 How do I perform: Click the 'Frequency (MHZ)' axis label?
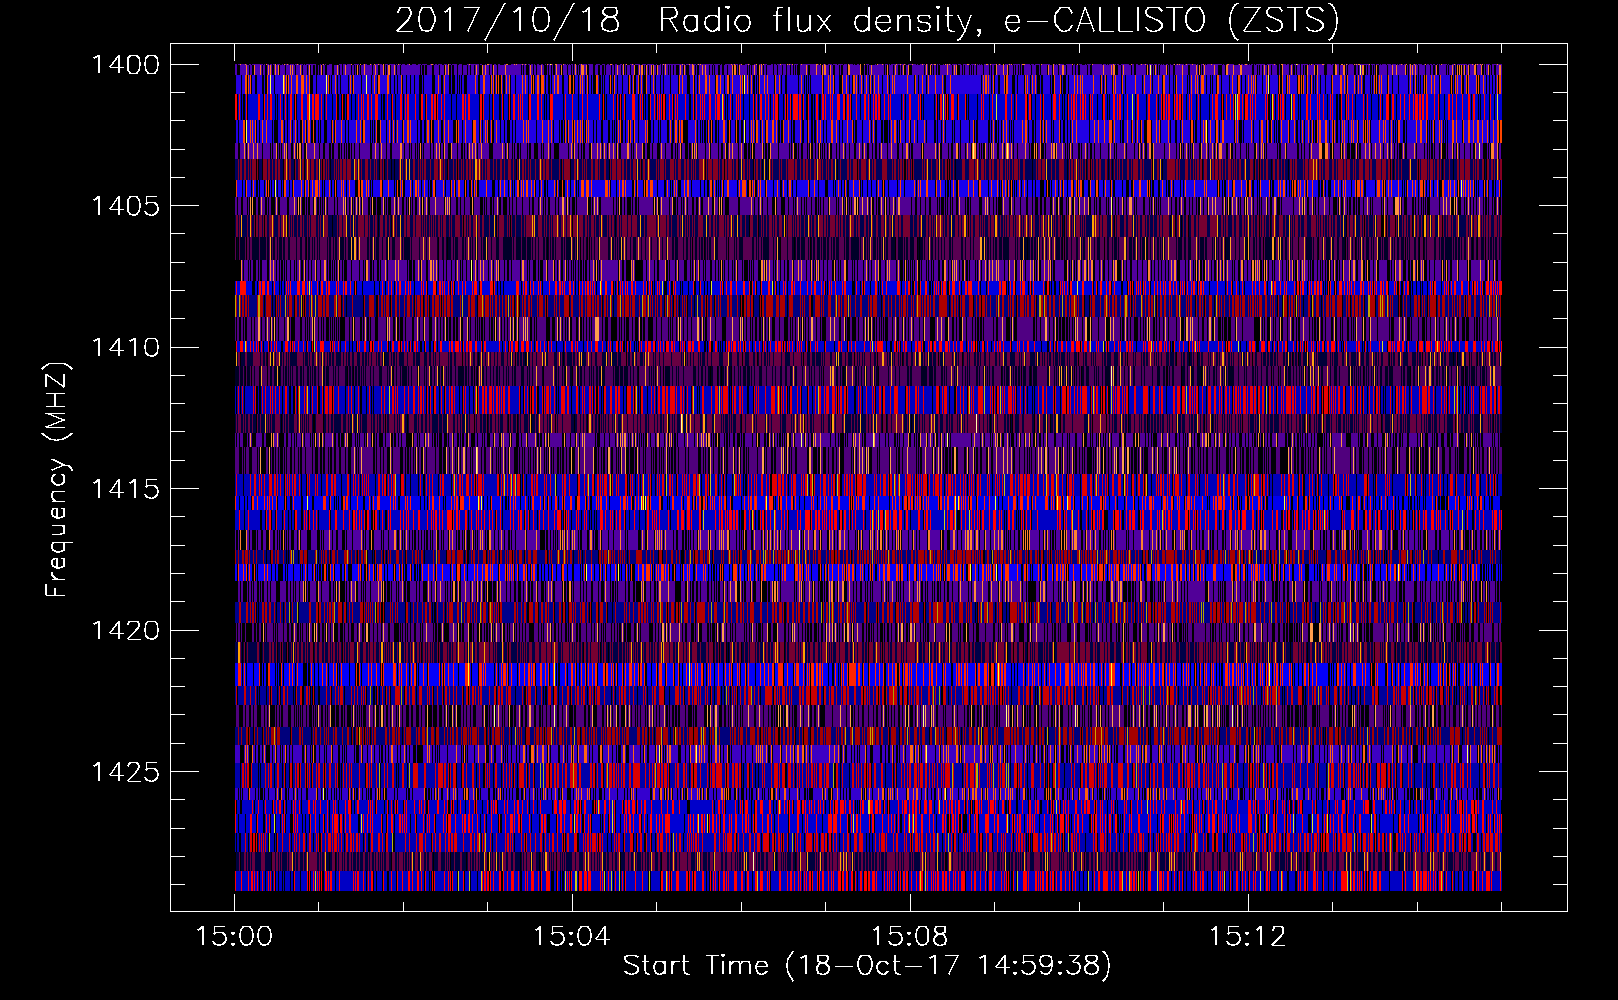57,480
